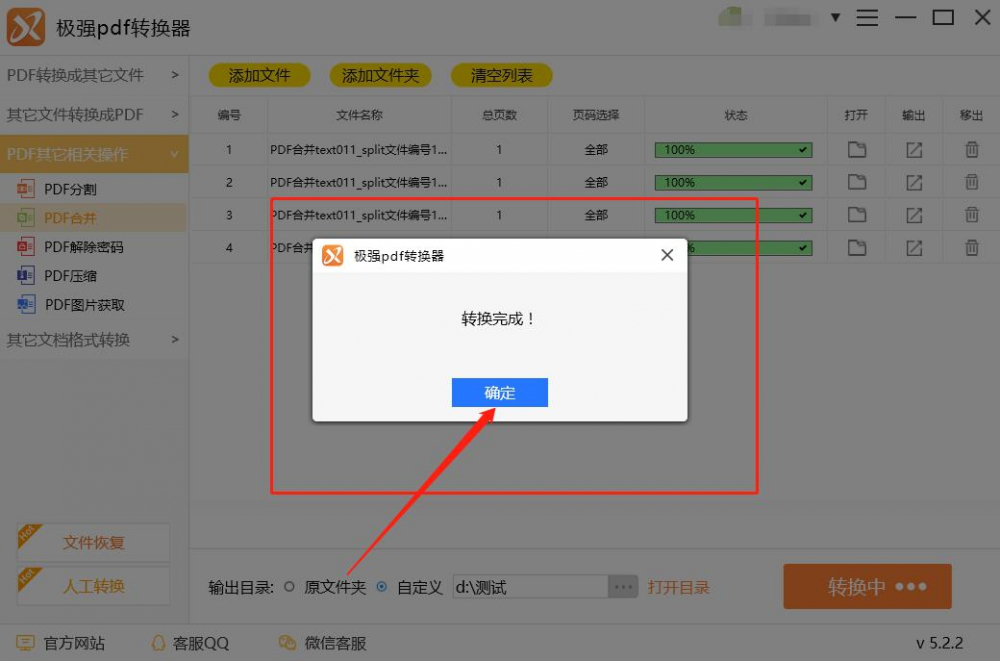Click the 打开目录 link
Image resolution: width=1000 pixels, height=661 pixels.
[x=679, y=588]
